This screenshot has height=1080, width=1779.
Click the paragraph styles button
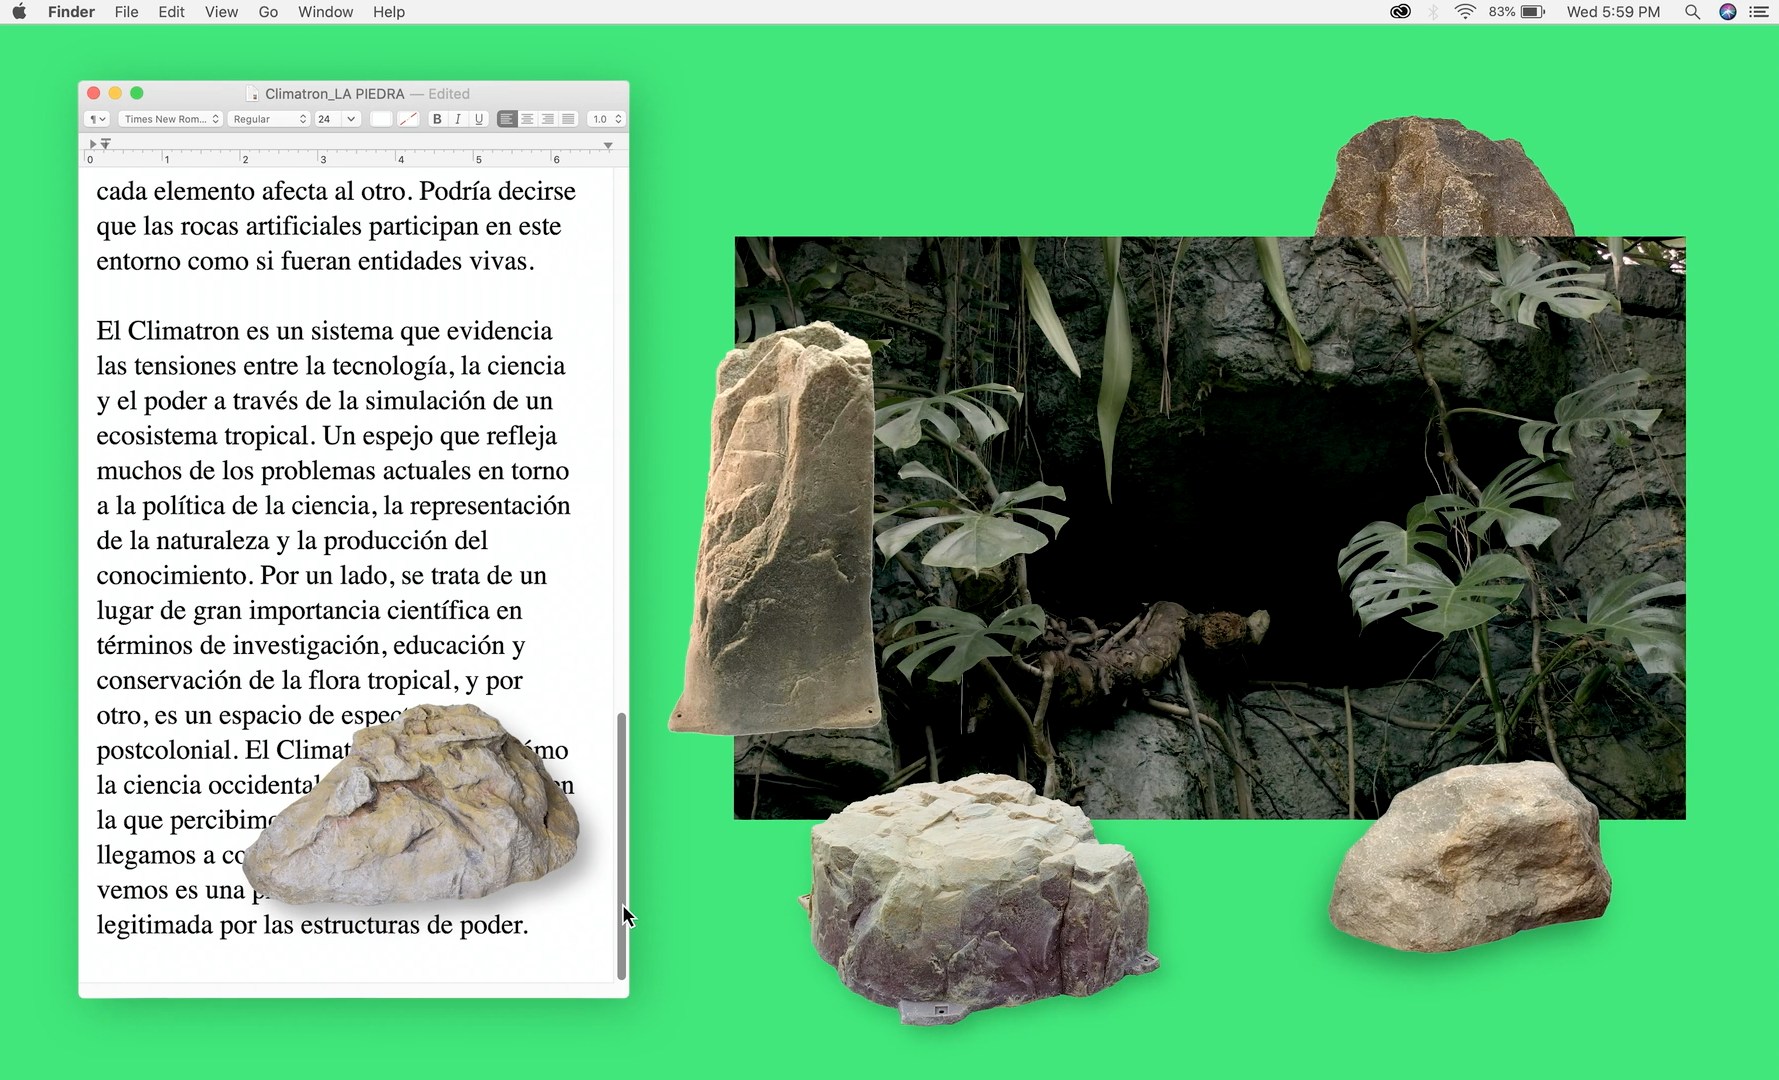(96, 119)
